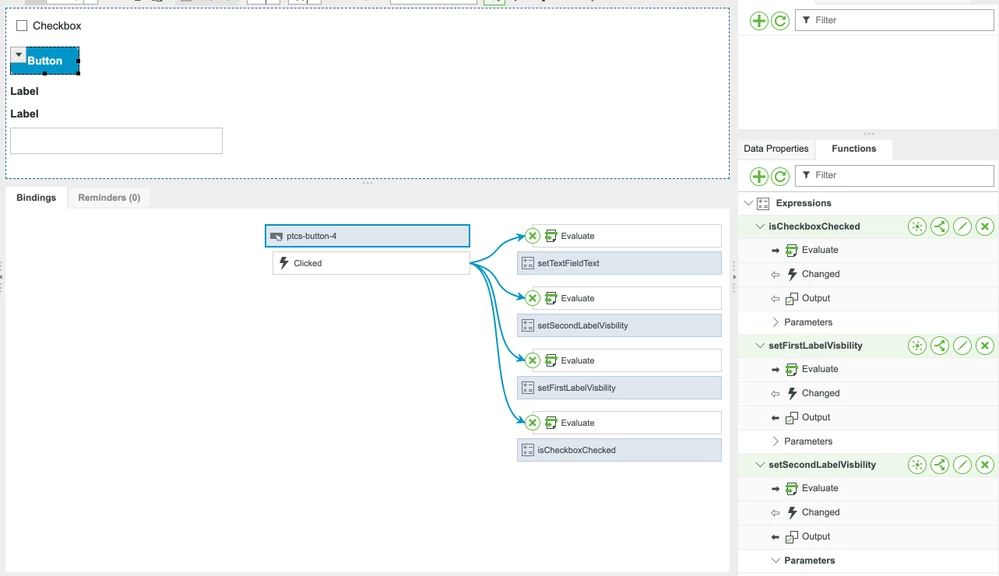Select the isCheckboxChecked binding target

tap(619, 450)
